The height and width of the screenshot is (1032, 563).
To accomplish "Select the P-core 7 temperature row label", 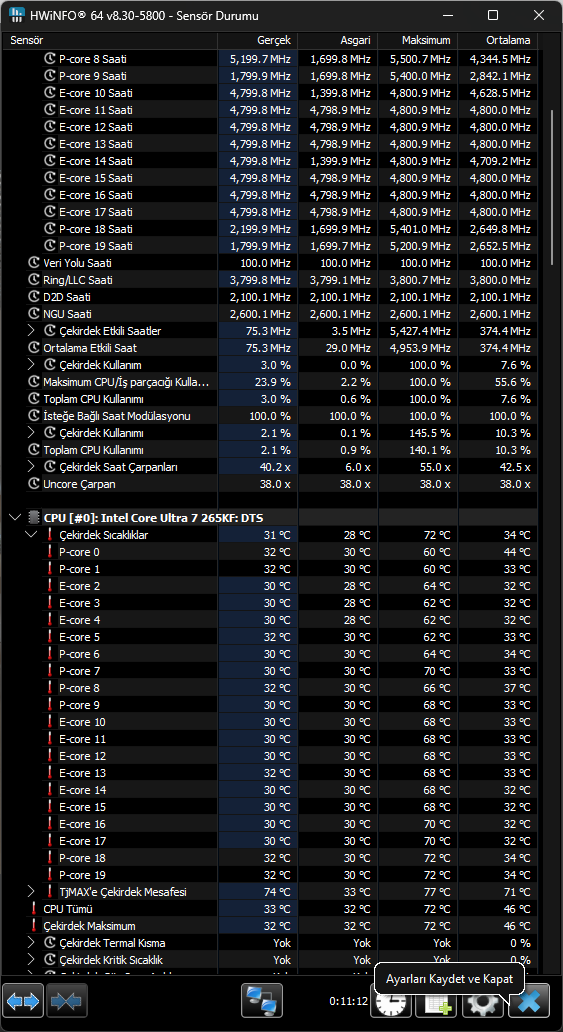I will (x=79, y=671).
